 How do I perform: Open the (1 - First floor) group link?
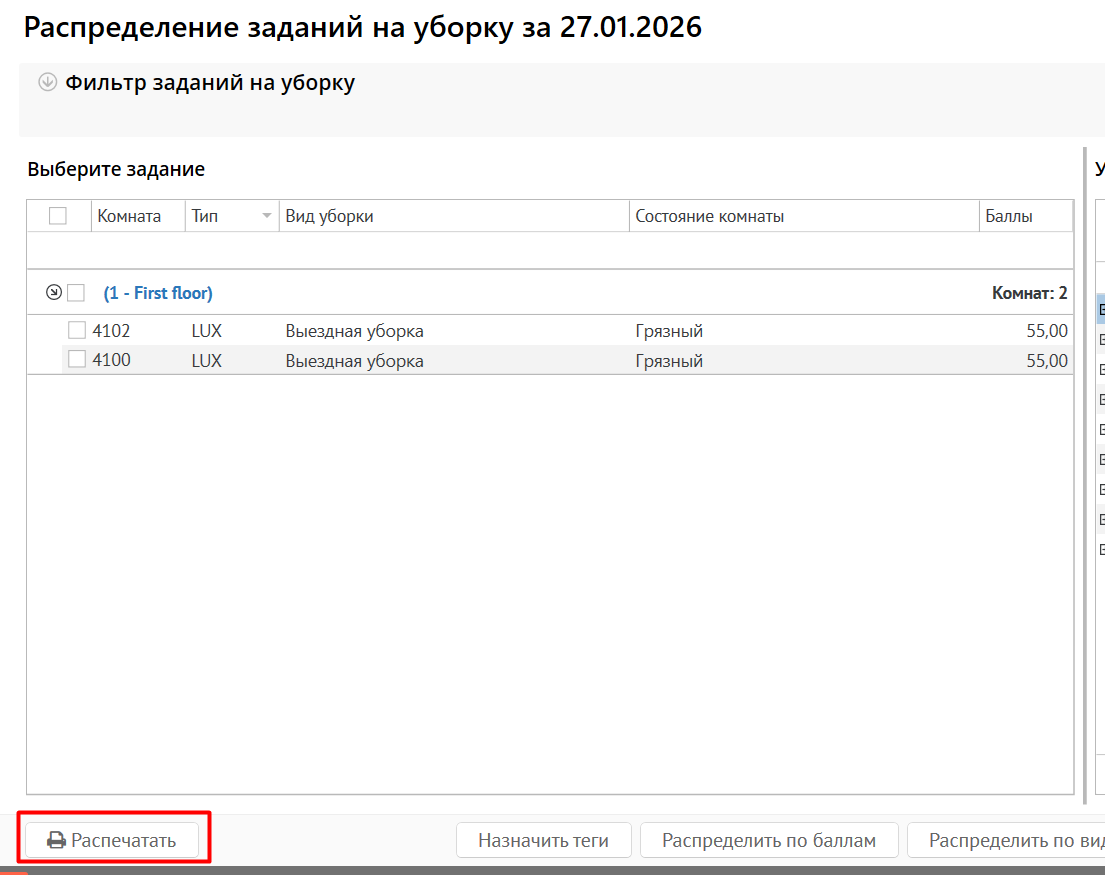pyautogui.click(x=158, y=293)
